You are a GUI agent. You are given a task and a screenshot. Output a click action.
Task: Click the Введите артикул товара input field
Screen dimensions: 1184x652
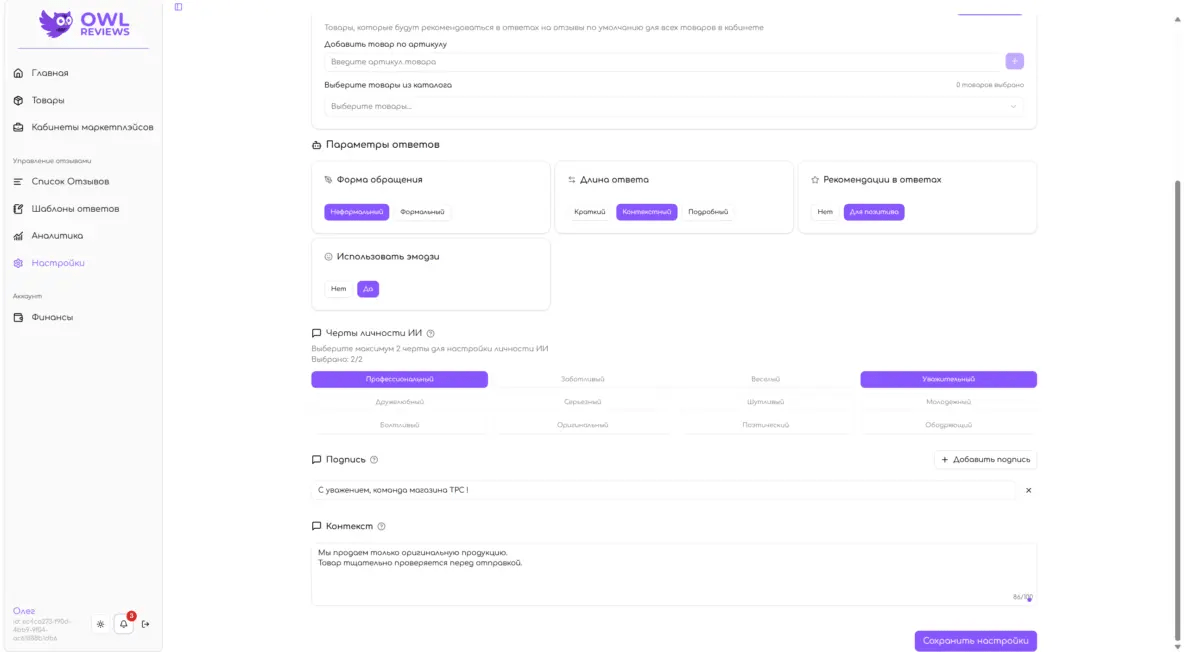pyautogui.click(x=660, y=62)
